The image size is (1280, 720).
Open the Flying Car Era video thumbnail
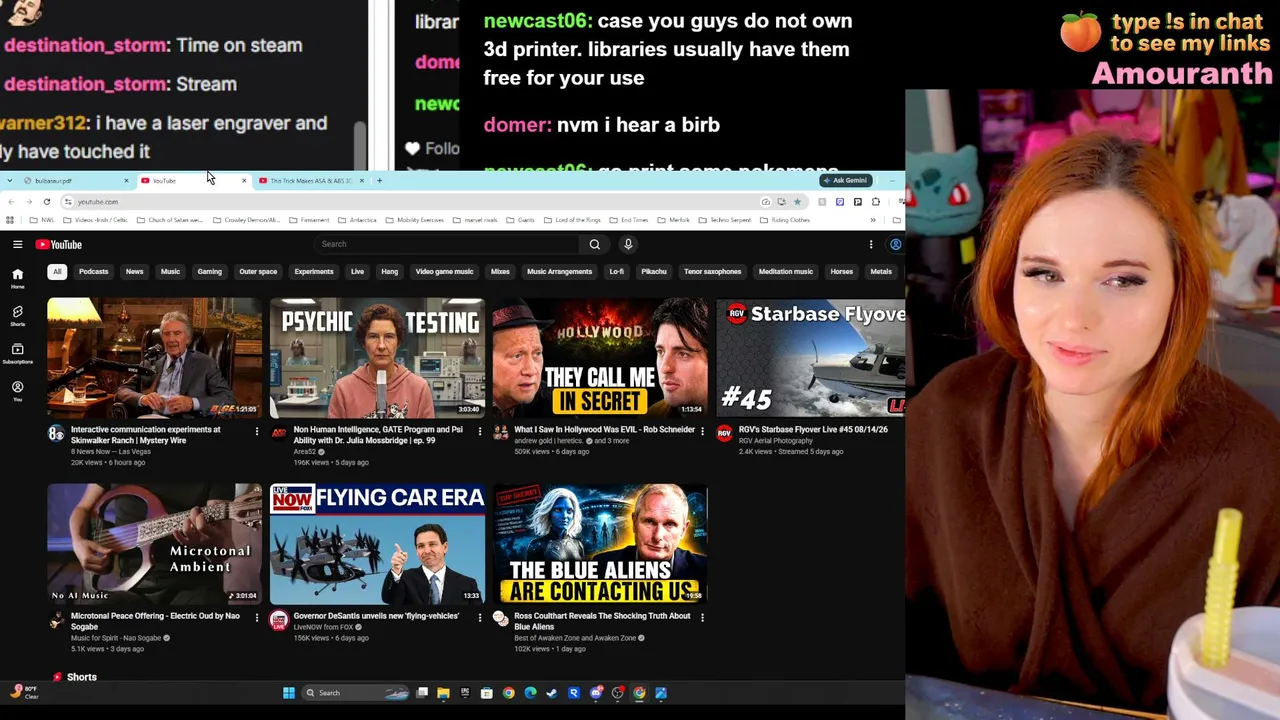[x=377, y=544]
